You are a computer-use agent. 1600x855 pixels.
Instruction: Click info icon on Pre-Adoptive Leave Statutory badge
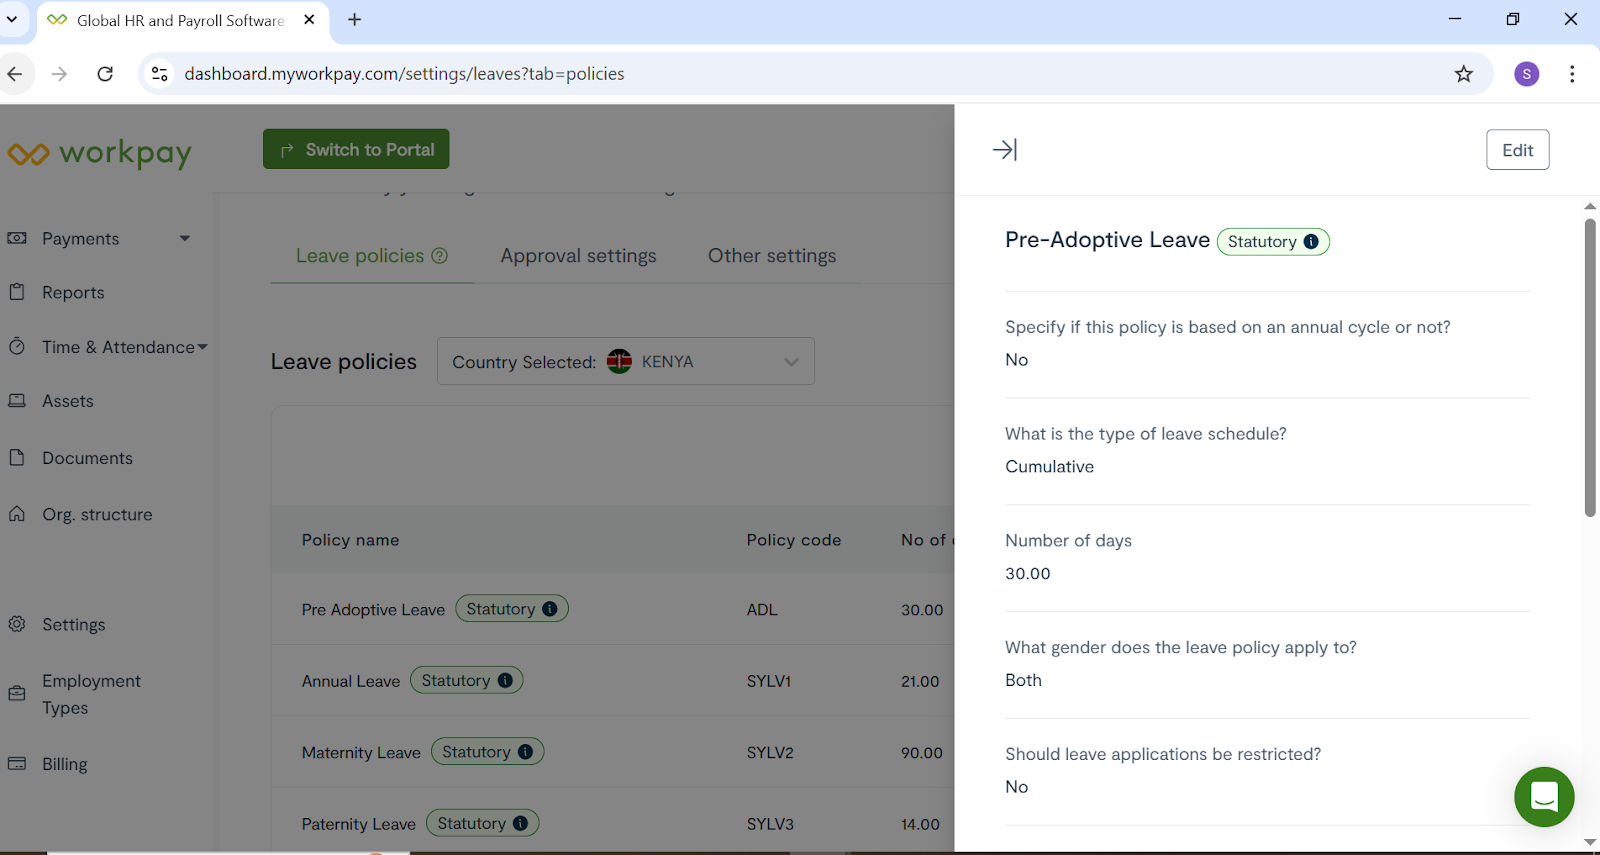pos(1311,242)
